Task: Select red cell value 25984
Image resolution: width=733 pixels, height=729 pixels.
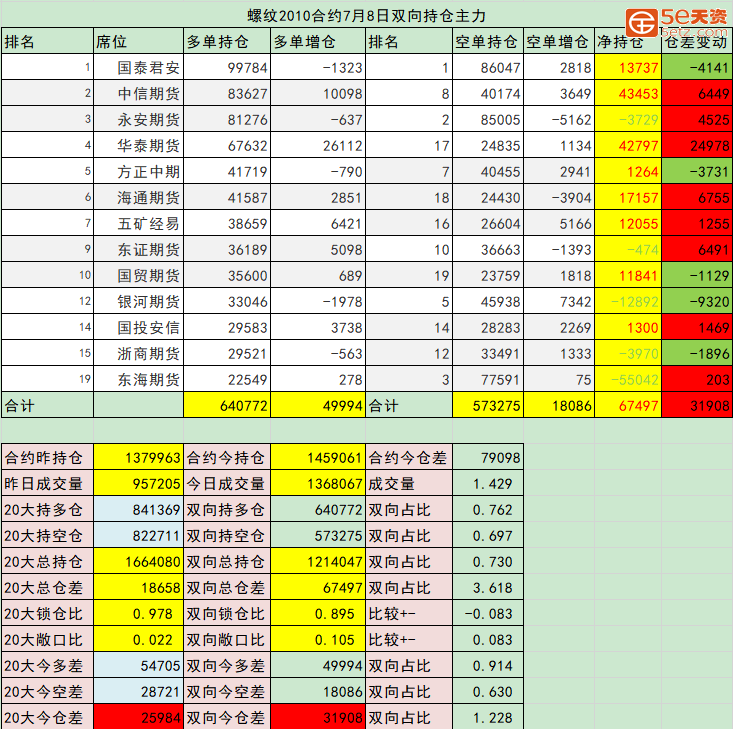Action: click(138, 717)
